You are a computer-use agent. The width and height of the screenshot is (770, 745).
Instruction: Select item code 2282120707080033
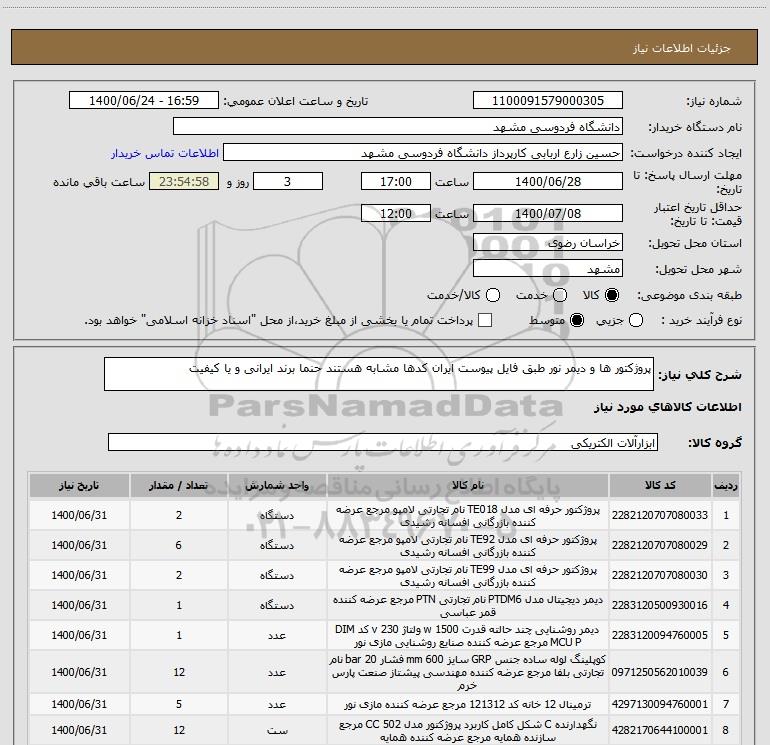[x=660, y=515]
